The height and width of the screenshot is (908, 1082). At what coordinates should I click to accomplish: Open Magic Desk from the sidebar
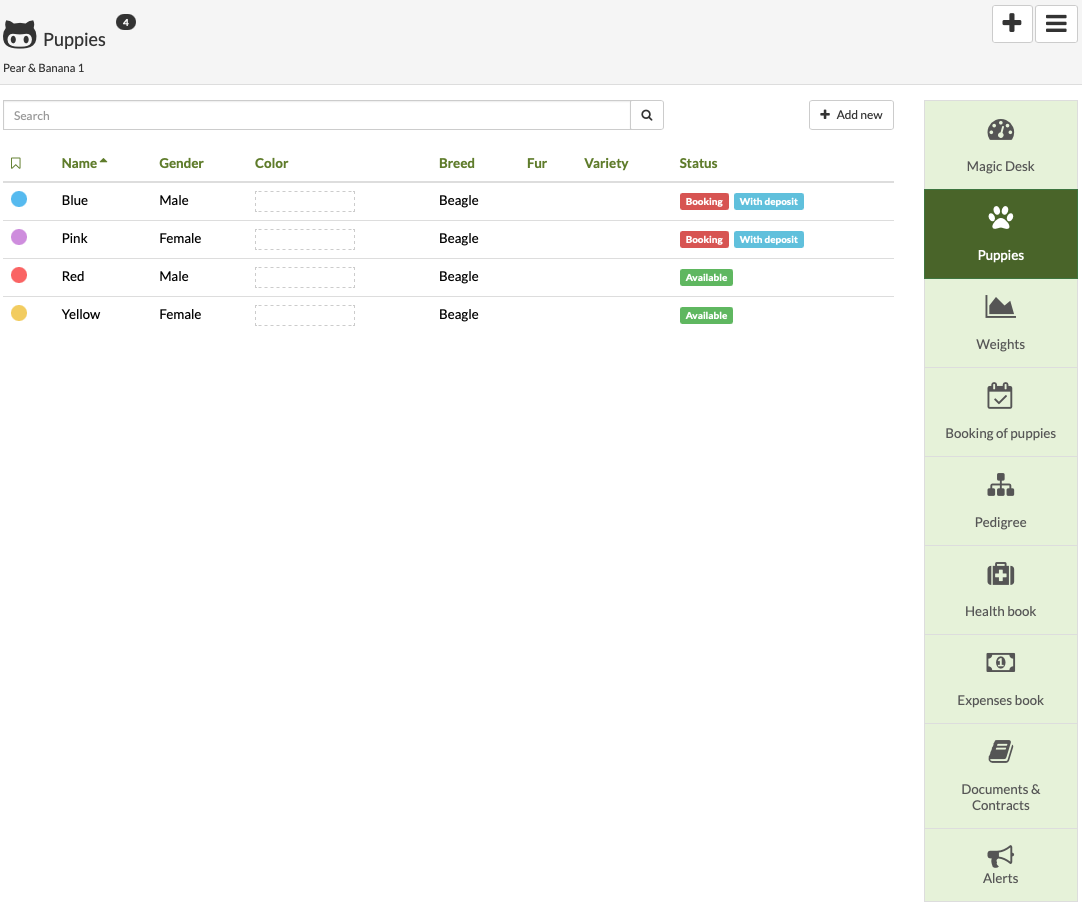pos(1000,145)
